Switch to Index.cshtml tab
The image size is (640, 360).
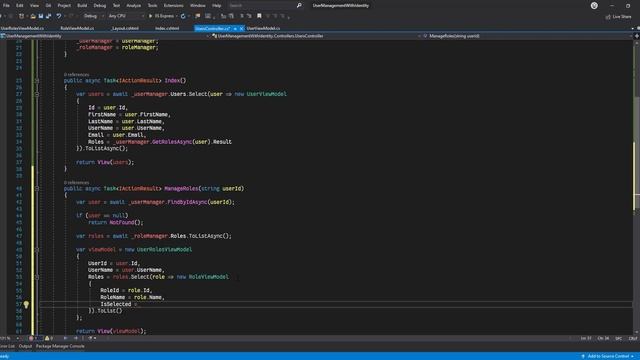167,28
